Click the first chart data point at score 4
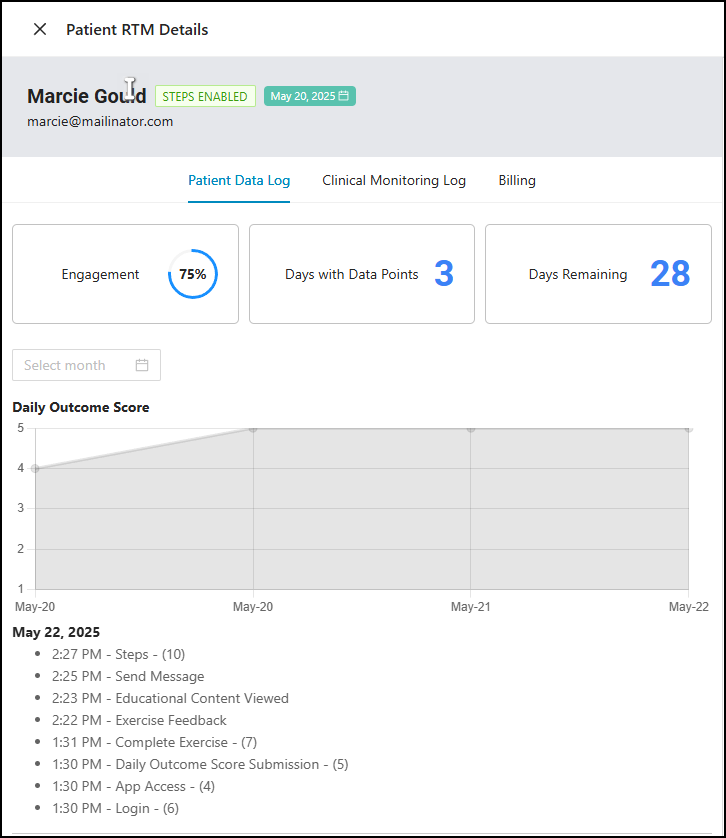The height and width of the screenshot is (838, 726). [x=36, y=468]
